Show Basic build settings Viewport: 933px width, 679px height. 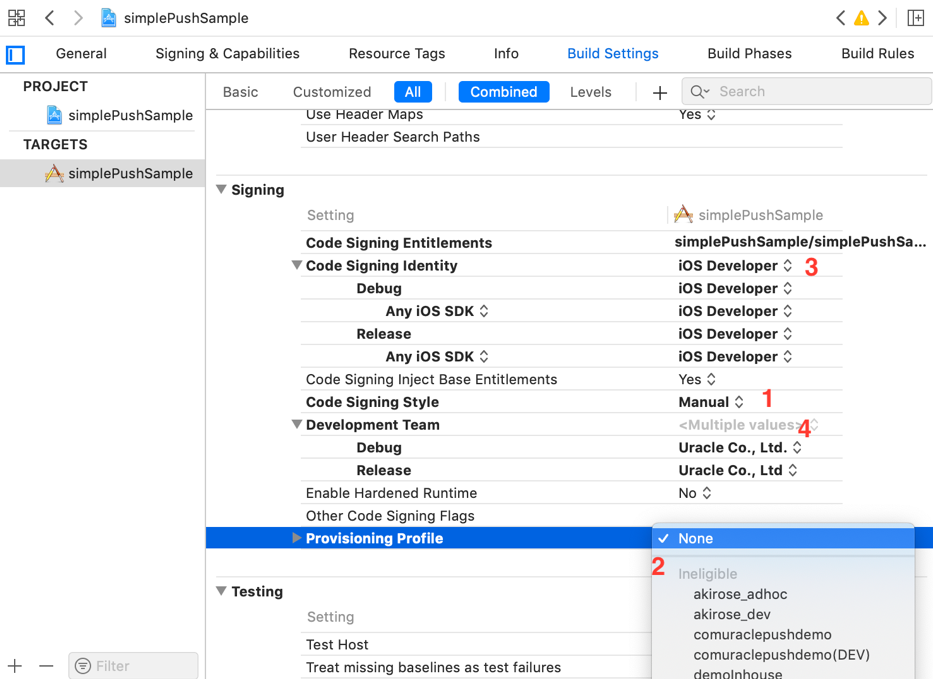coord(240,92)
